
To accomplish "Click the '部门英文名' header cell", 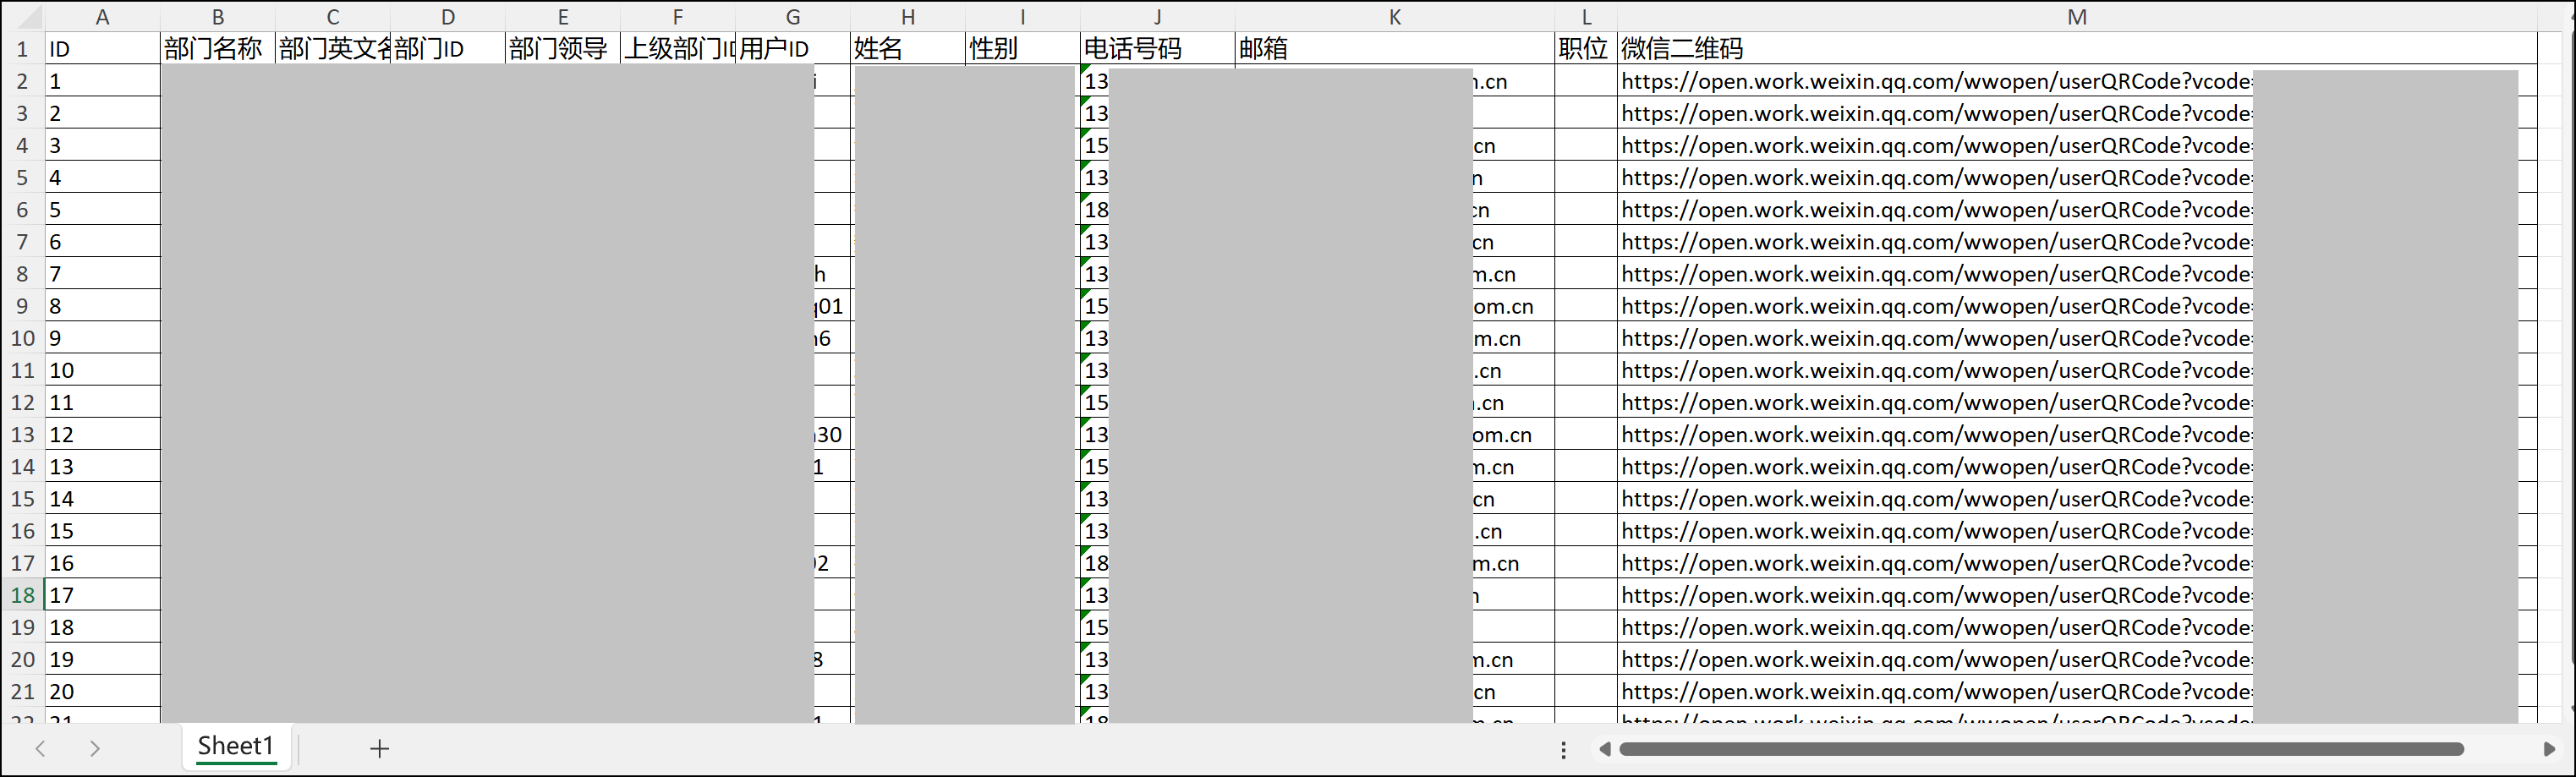I will [x=333, y=49].
